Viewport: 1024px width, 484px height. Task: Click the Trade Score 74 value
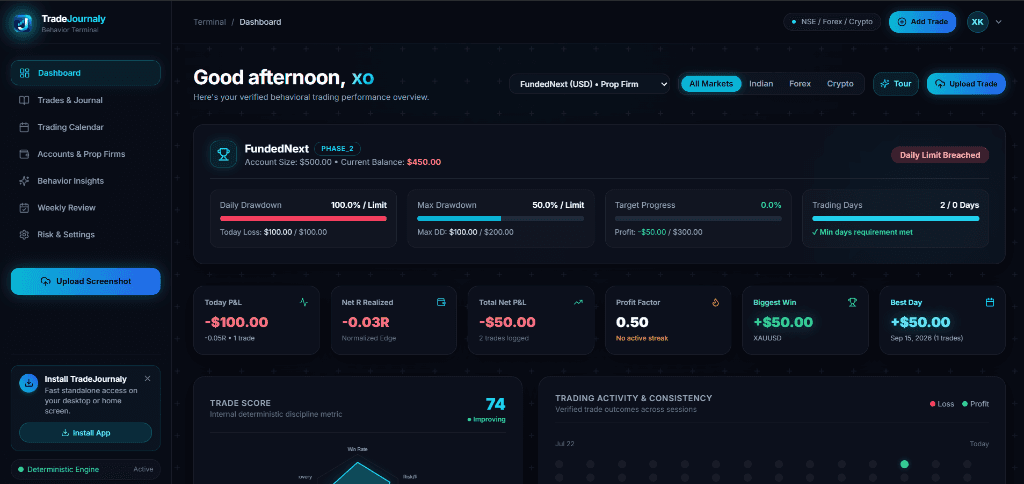point(495,404)
